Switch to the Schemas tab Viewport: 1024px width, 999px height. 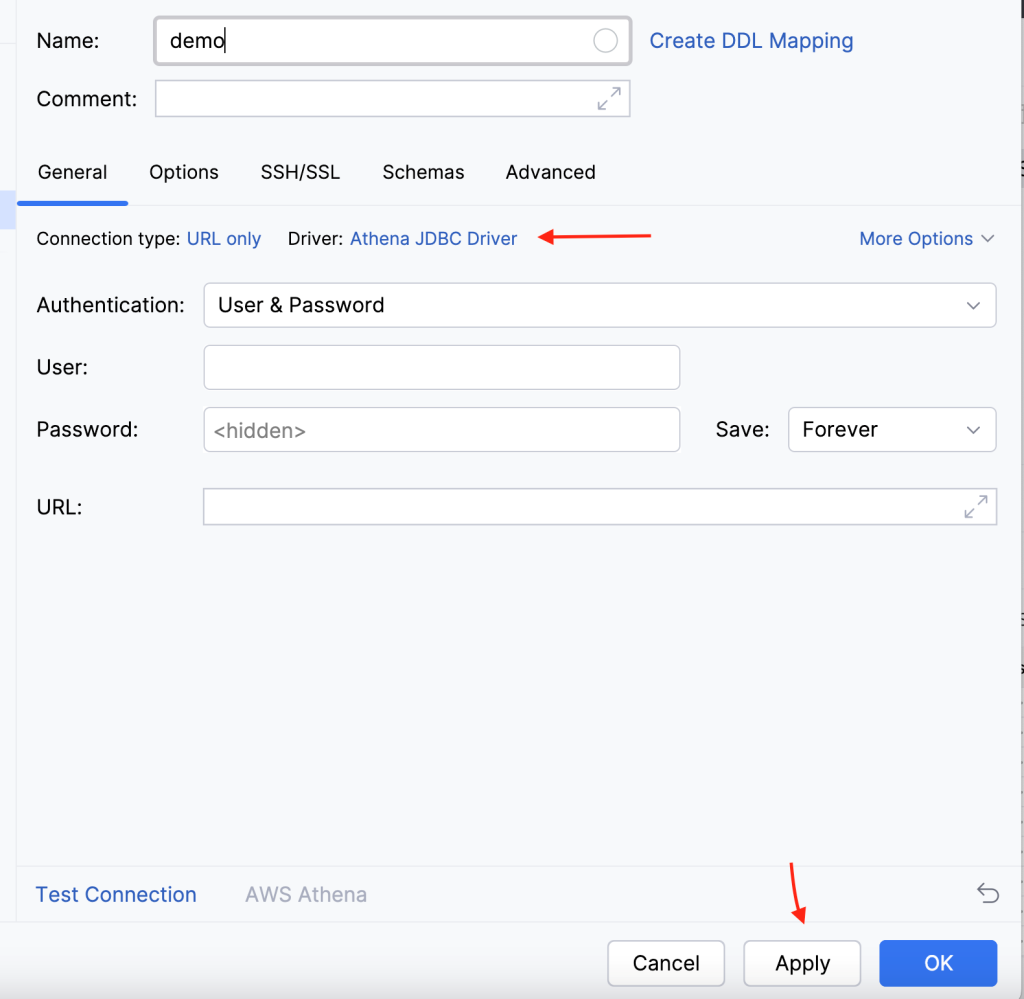coord(423,172)
